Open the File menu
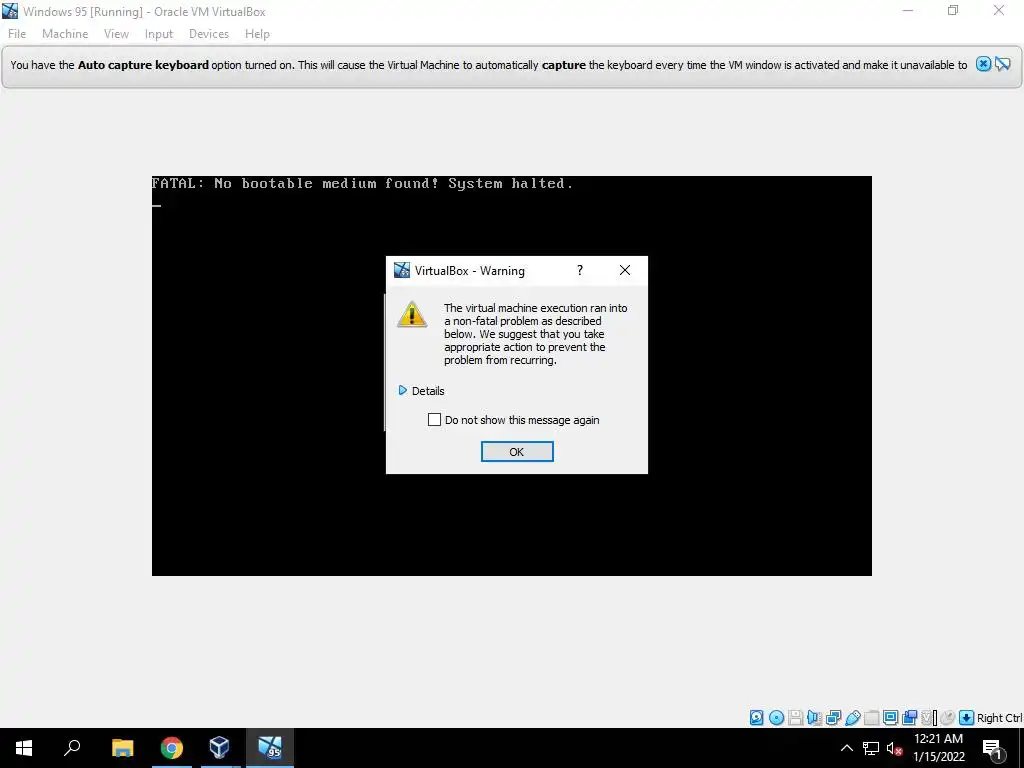 [x=17, y=34]
